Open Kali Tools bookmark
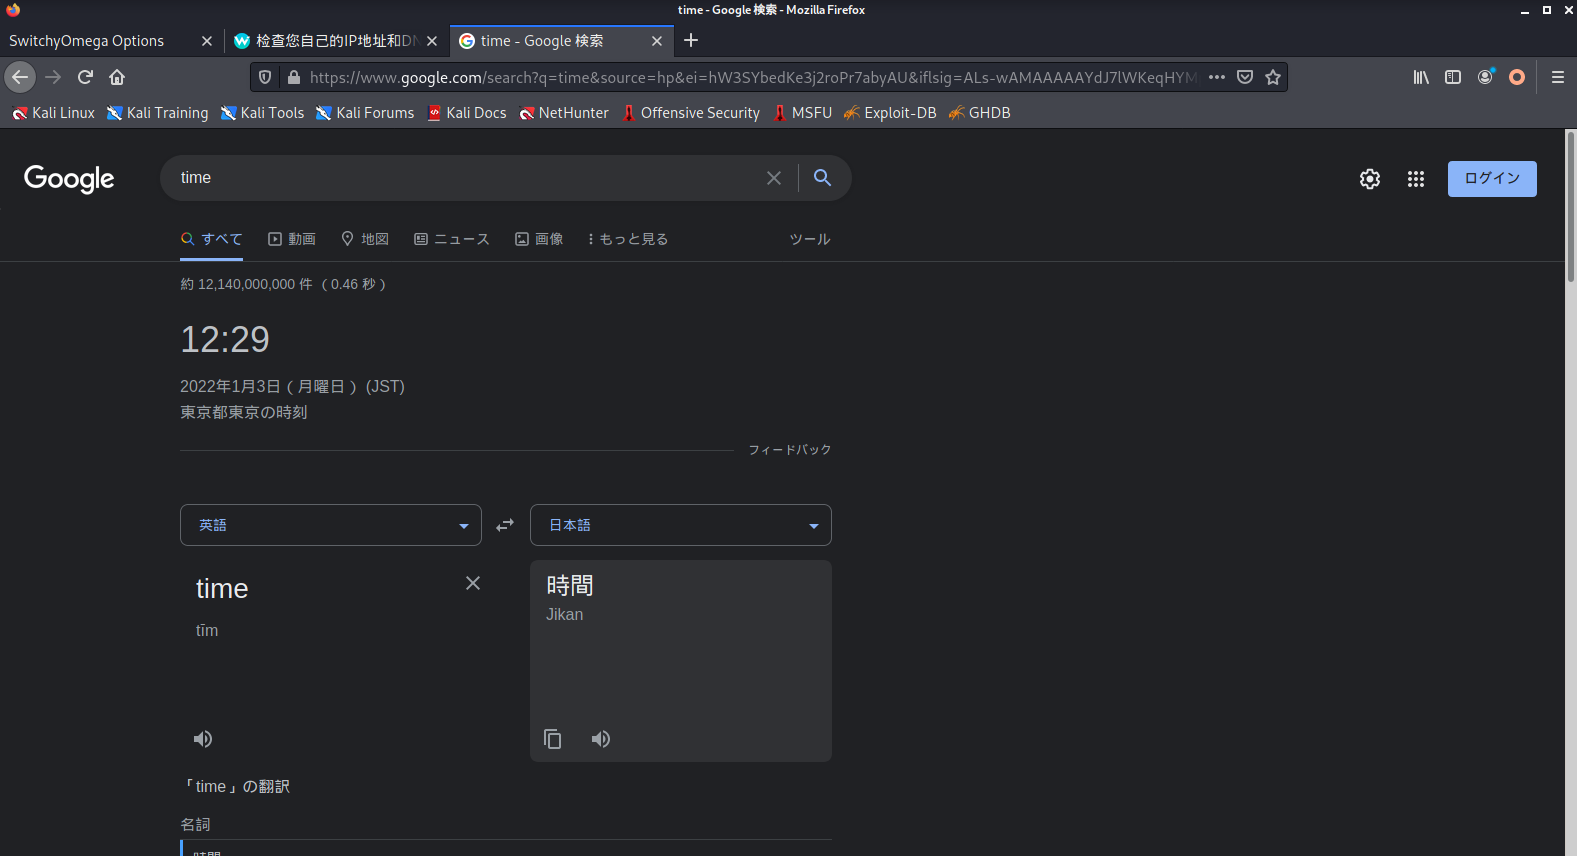 click(x=262, y=113)
